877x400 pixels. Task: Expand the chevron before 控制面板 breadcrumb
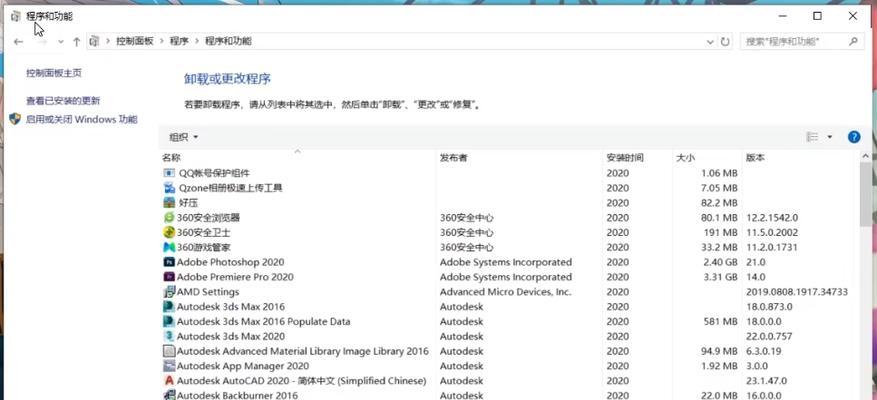pyautogui.click(x=108, y=41)
